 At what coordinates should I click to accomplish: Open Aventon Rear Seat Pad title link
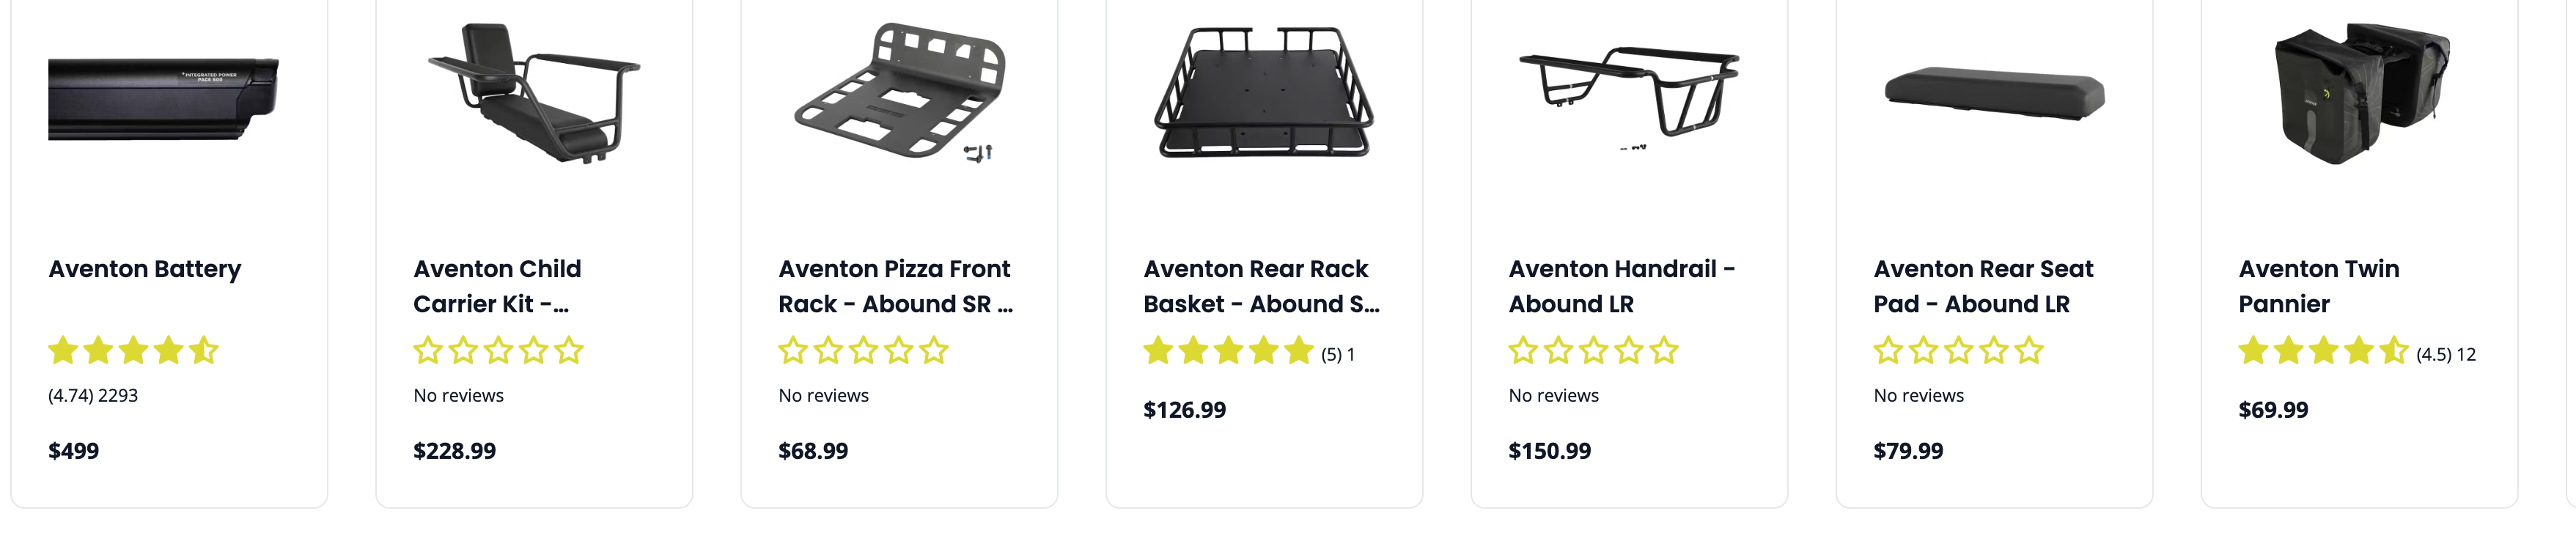pyautogui.click(x=1983, y=286)
